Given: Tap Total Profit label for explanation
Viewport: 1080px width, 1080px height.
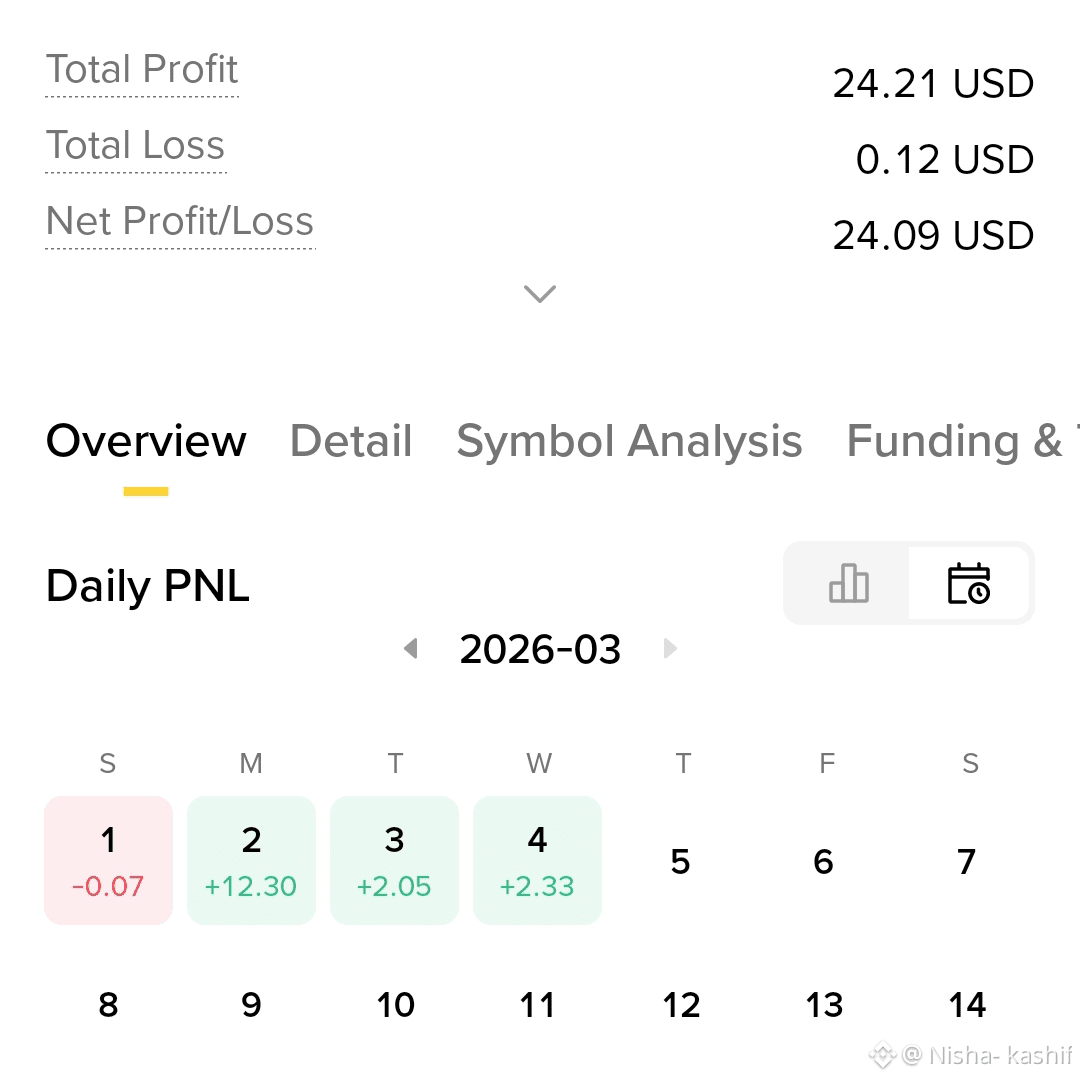Looking at the screenshot, I should [142, 70].
